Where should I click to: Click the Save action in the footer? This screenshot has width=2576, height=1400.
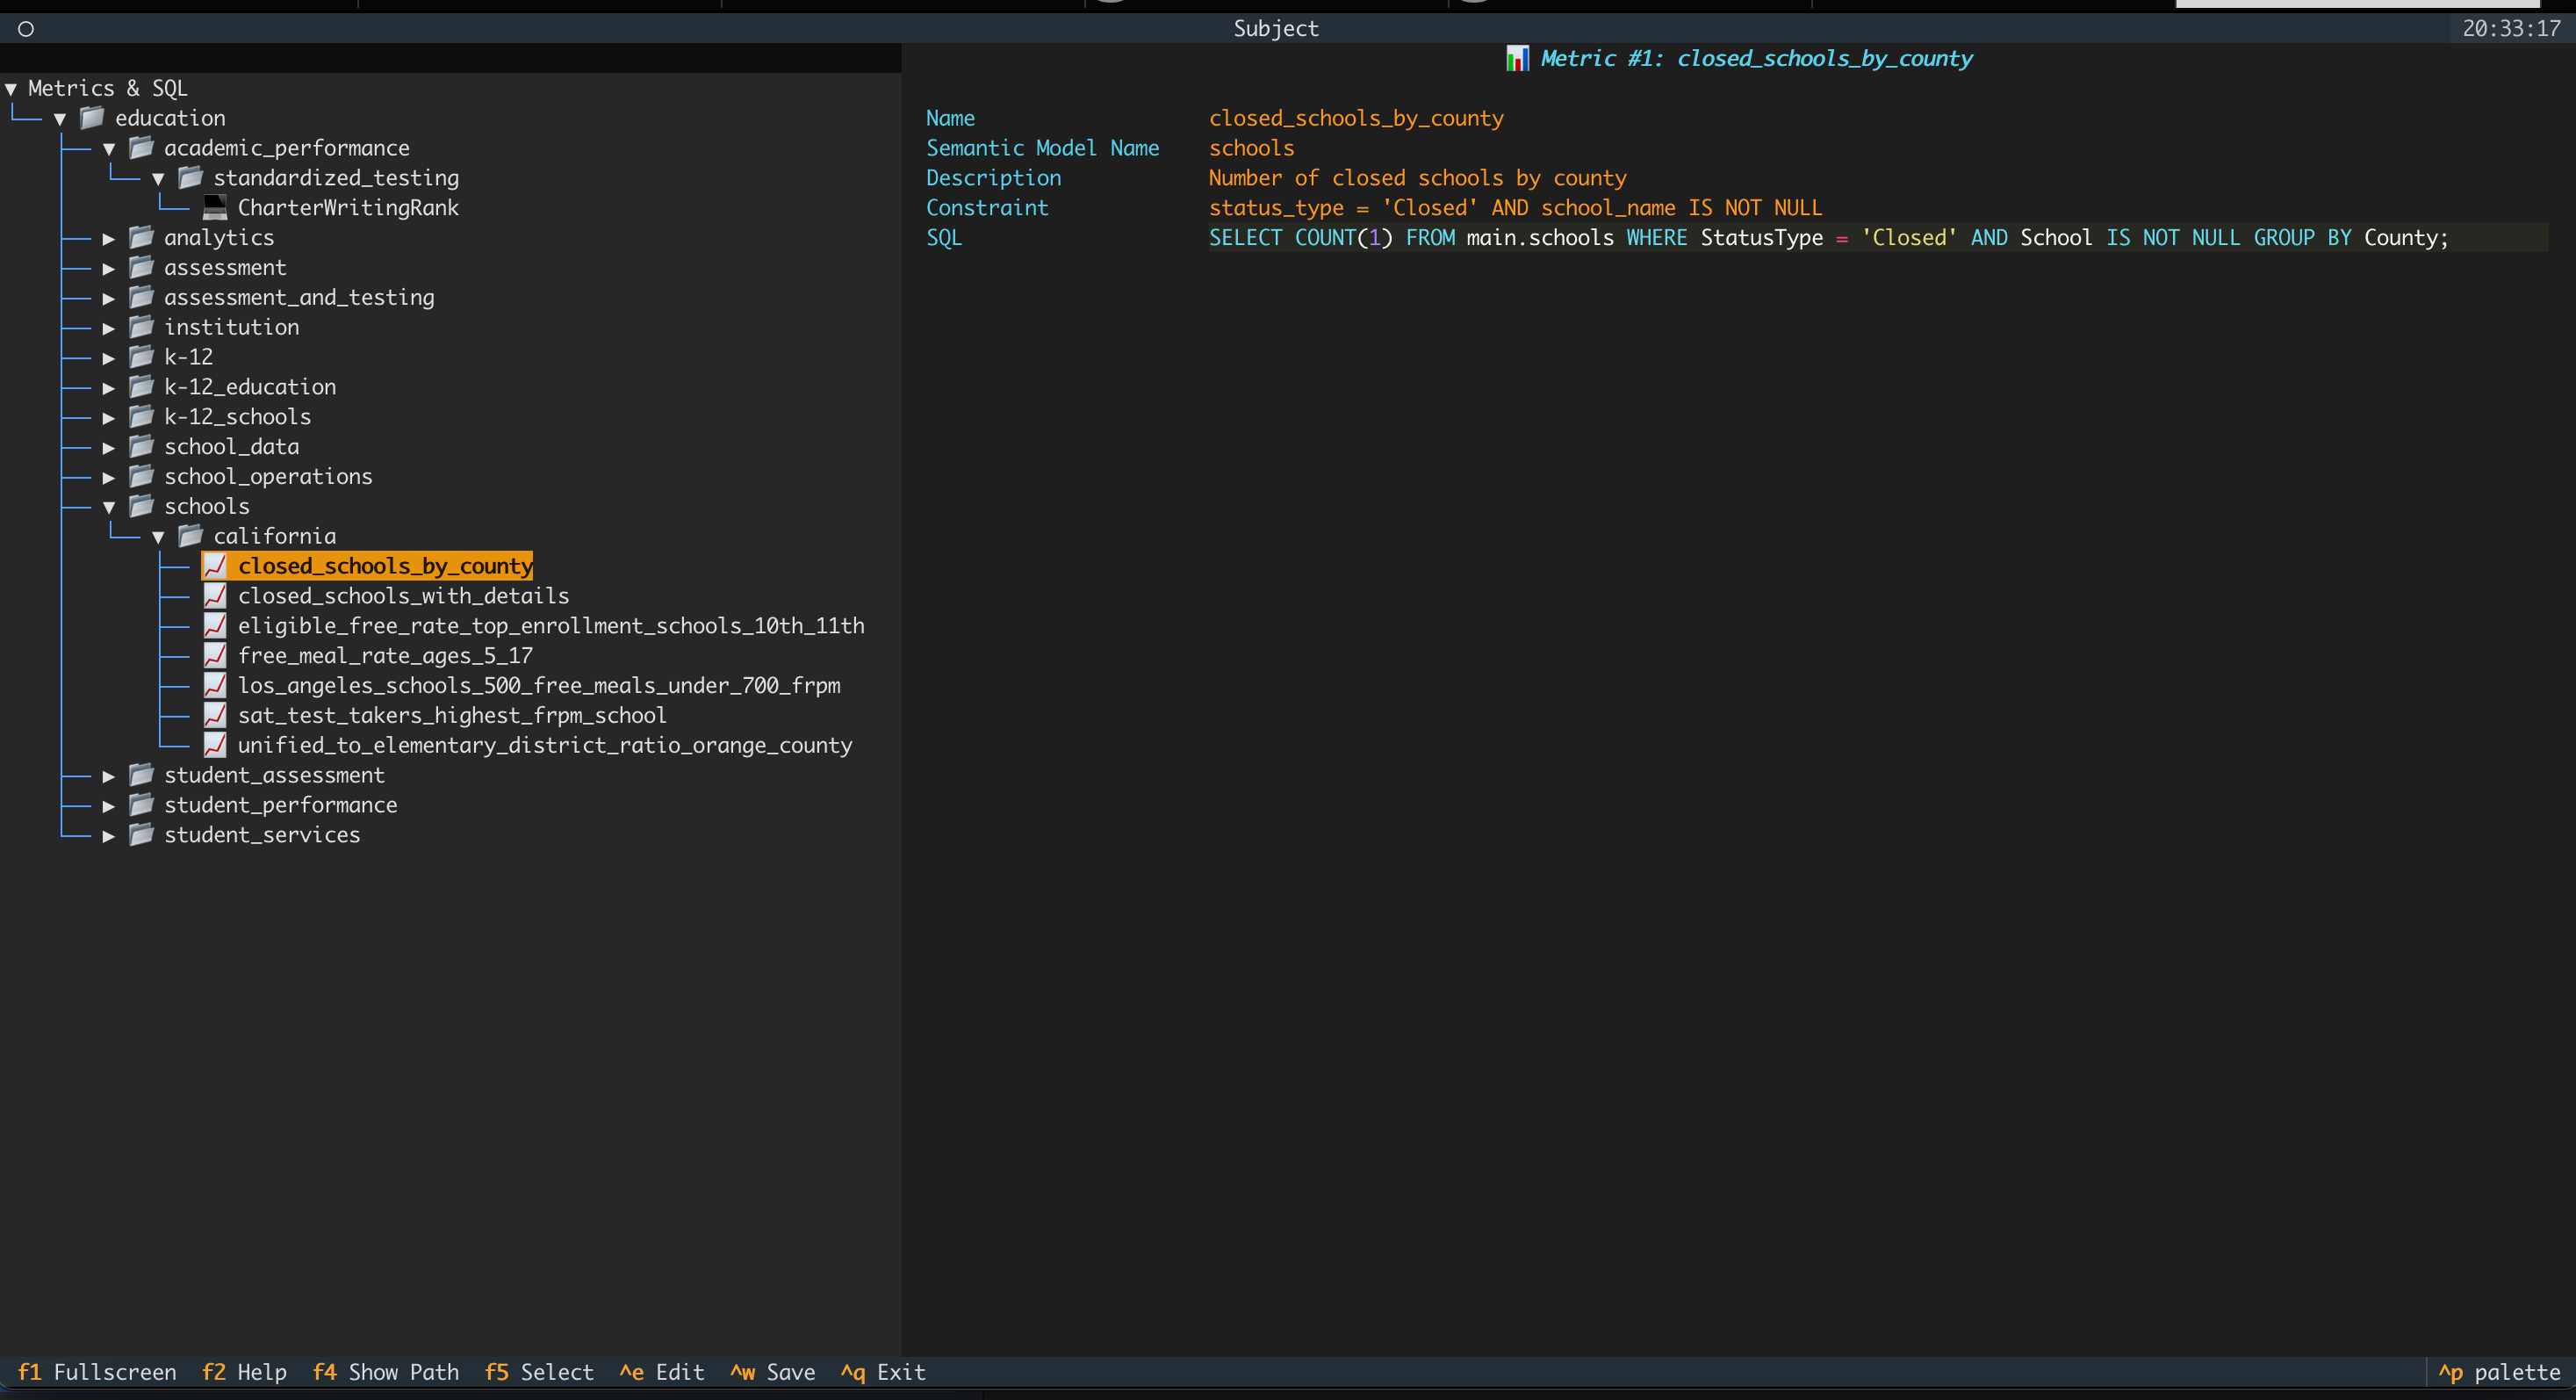772,1372
